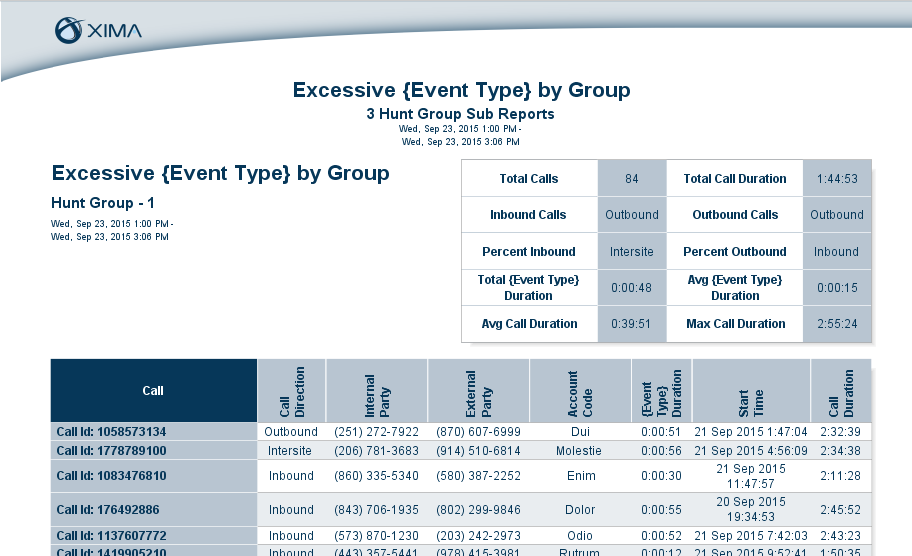Screen dimensions: 912x556
Task: Click internal party (843) 706-1935
Action: [376, 509]
